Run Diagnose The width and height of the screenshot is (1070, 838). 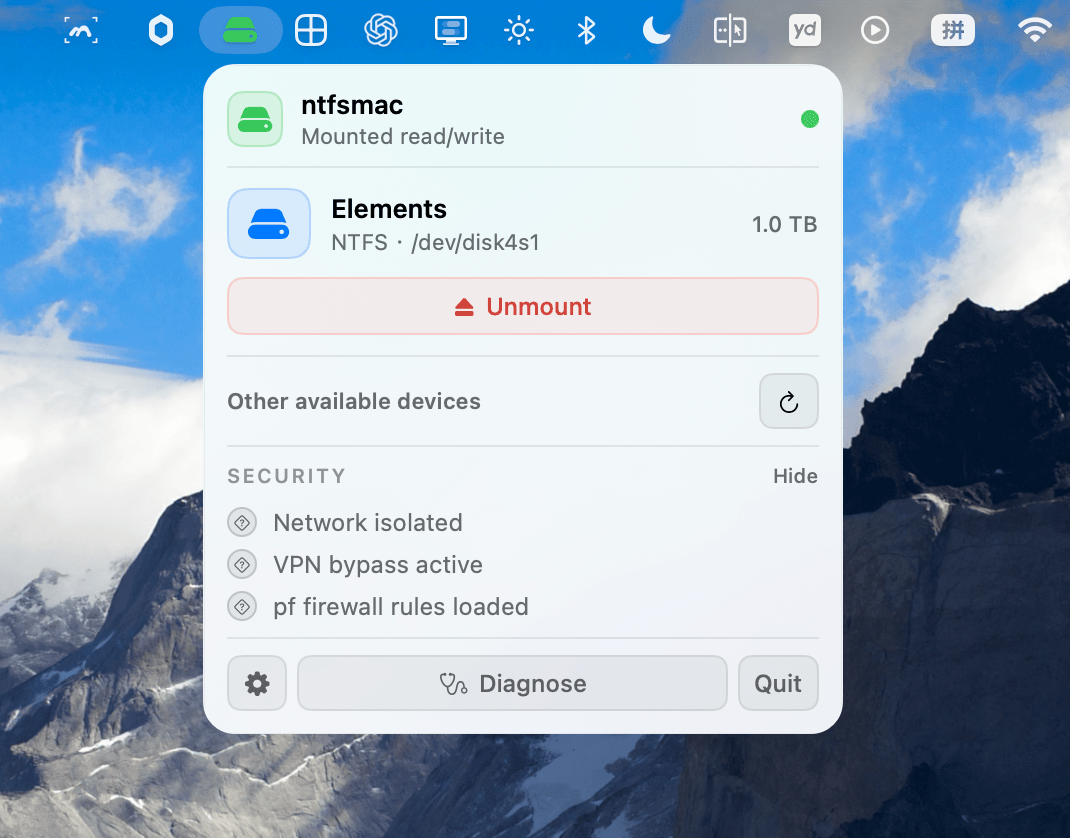point(512,683)
